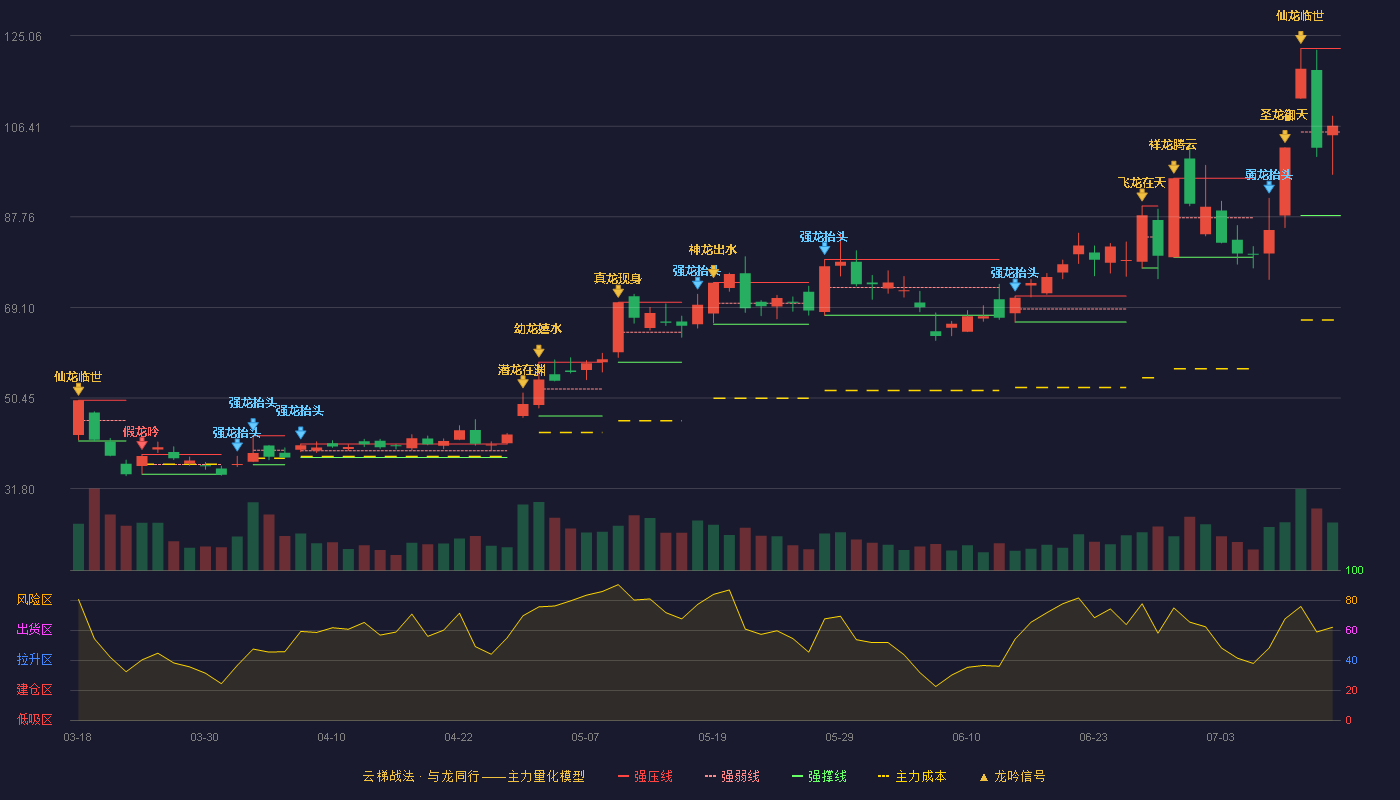This screenshot has height=800, width=1400.
Task: Click the tall red candle under 真龙现身 arrow
Action: coord(618,327)
